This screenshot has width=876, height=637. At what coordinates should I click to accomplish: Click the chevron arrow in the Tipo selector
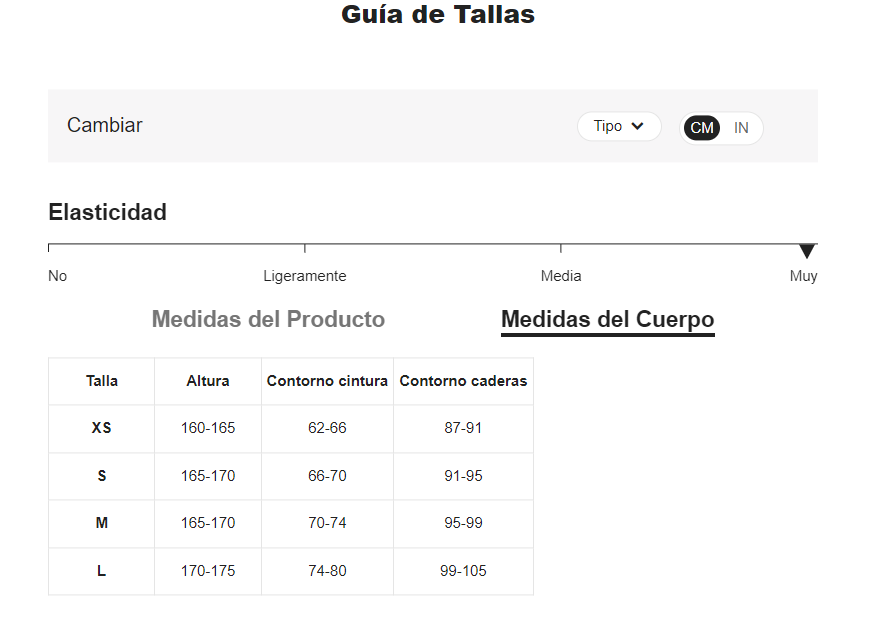[x=637, y=126]
